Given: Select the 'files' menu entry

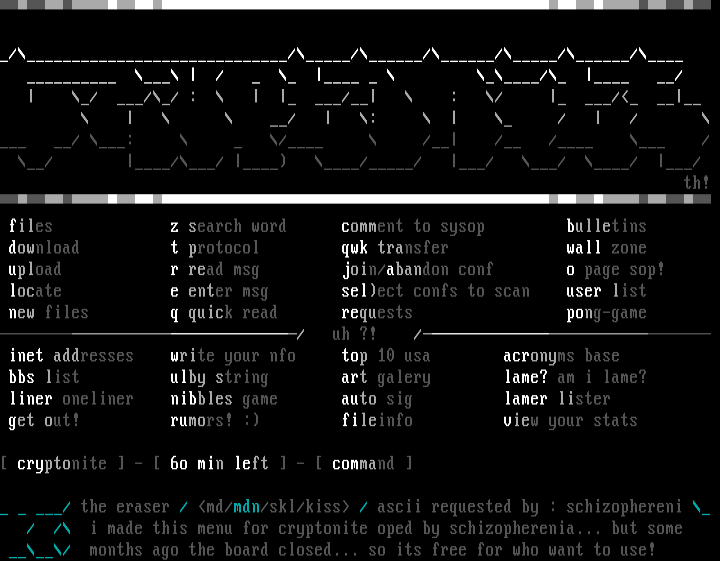Looking at the screenshot, I should click(x=31, y=226).
